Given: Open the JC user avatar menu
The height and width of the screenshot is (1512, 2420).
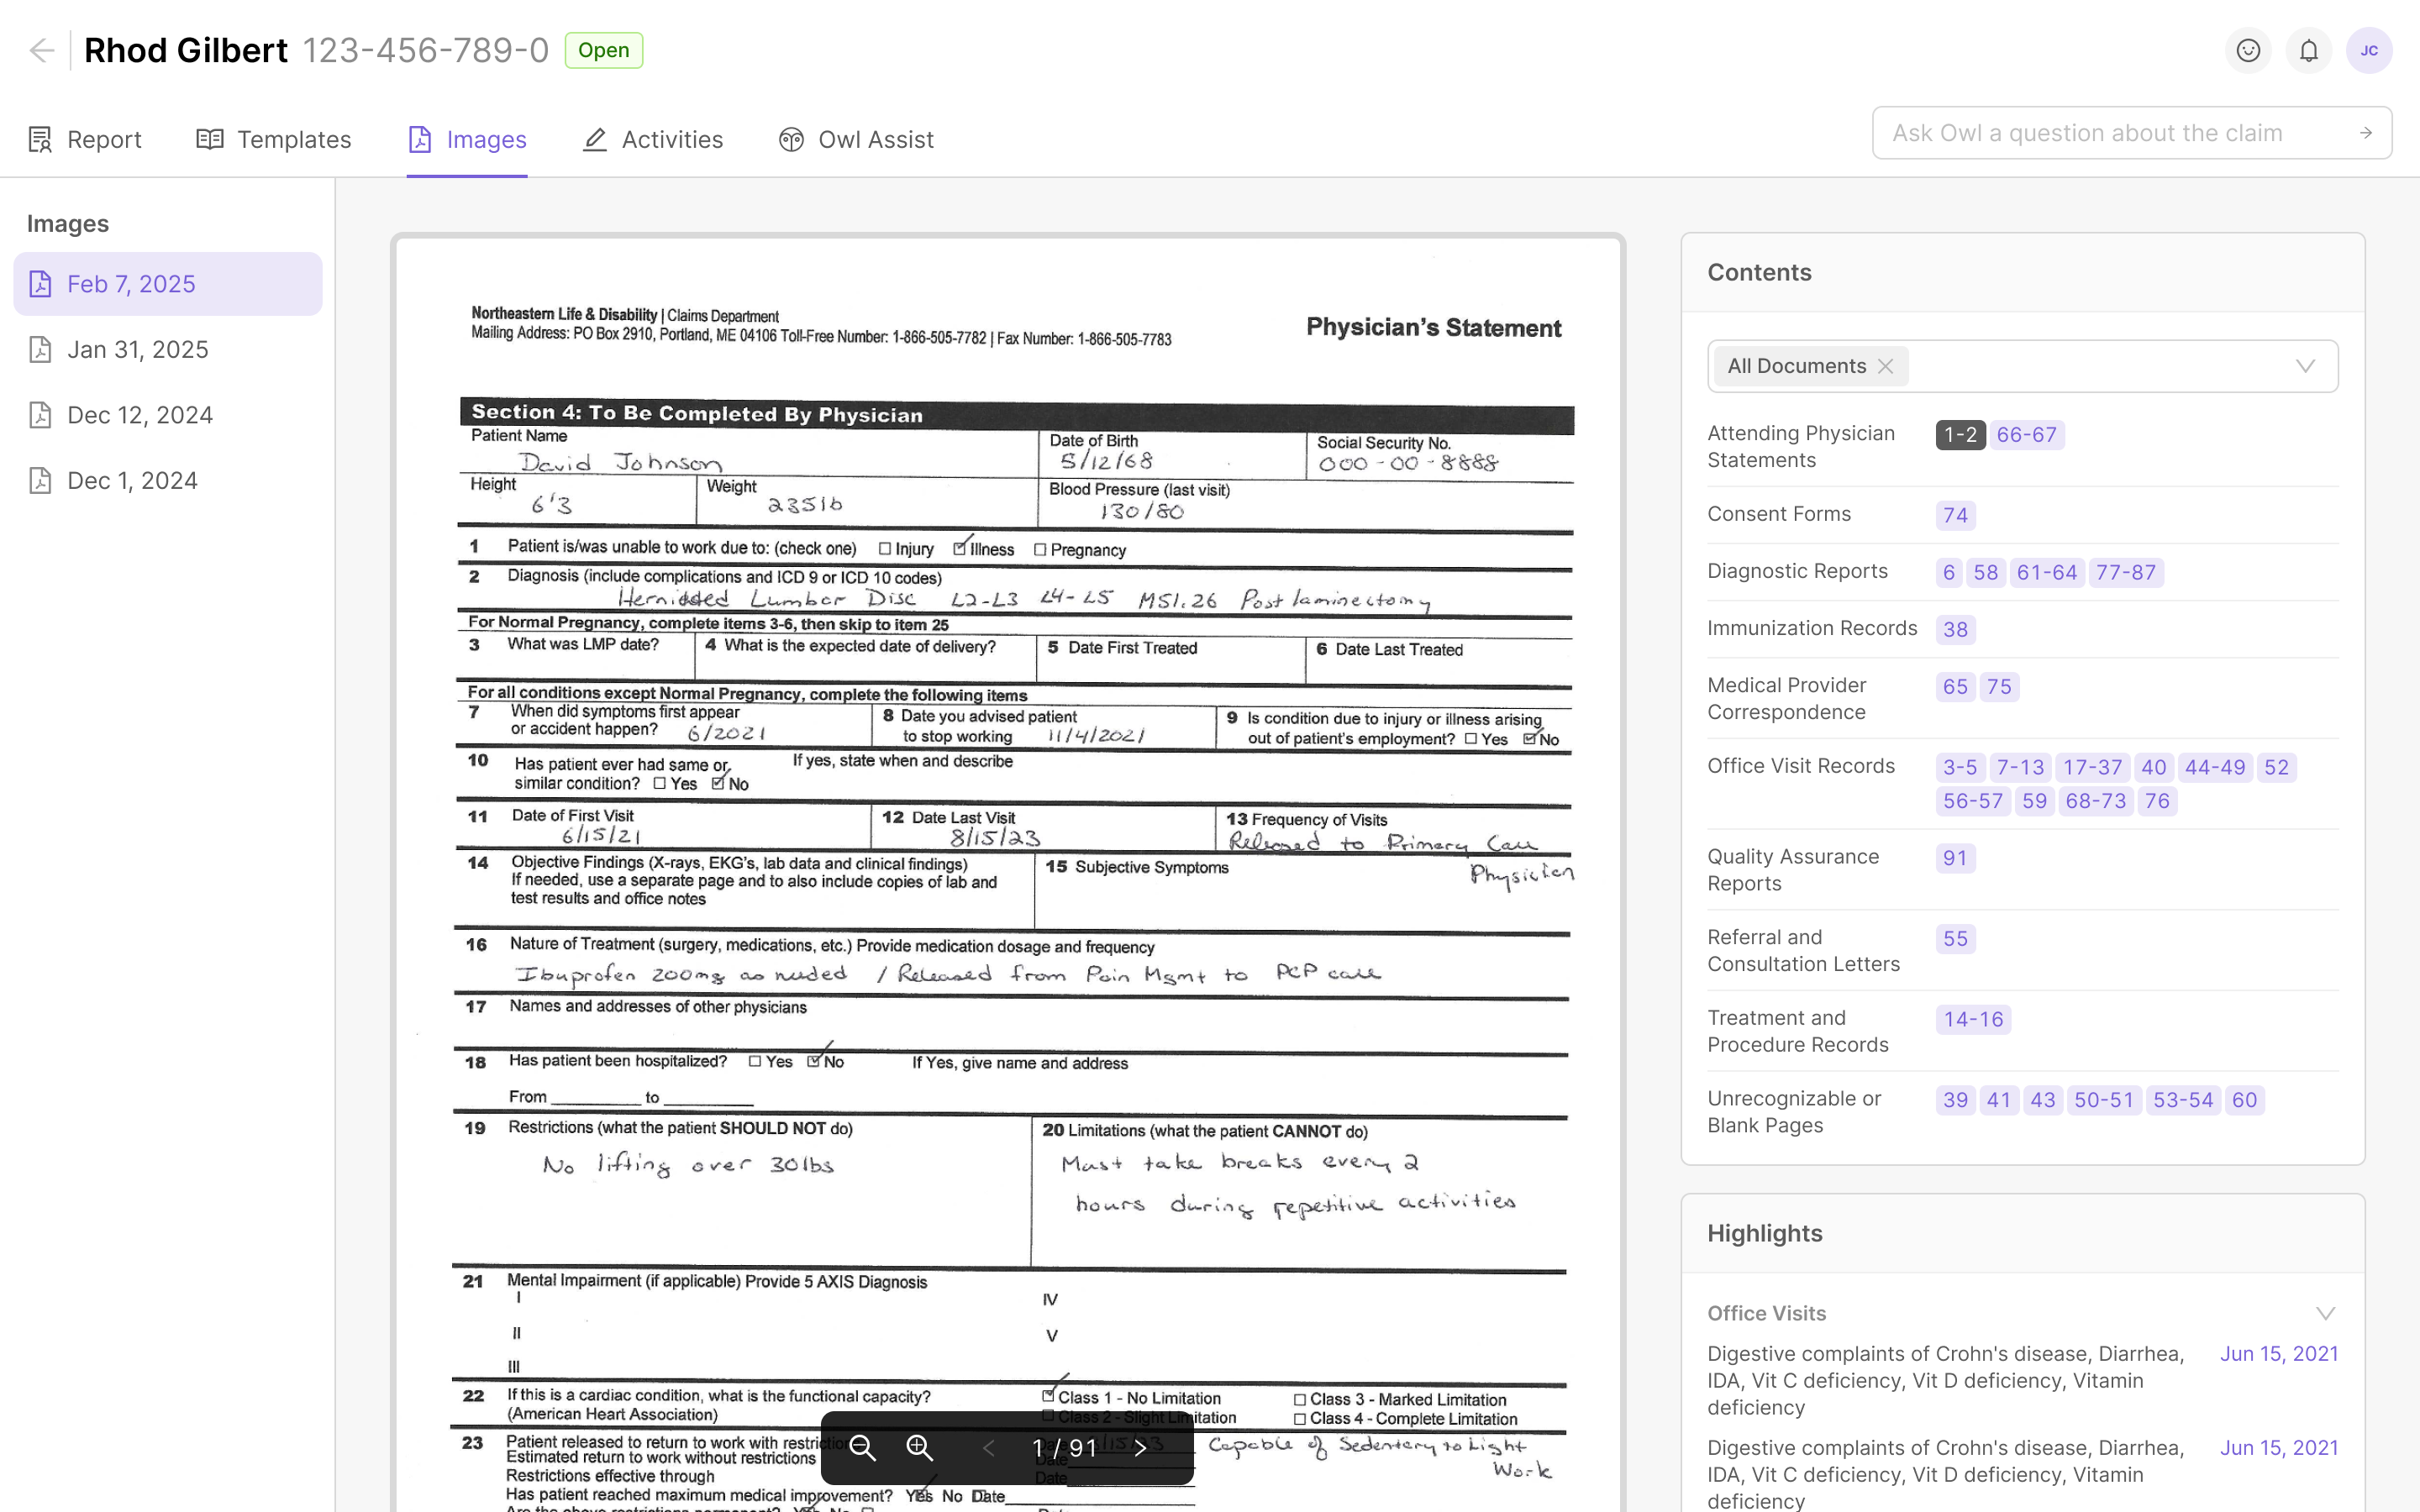Looking at the screenshot, I should (2369, 50).
